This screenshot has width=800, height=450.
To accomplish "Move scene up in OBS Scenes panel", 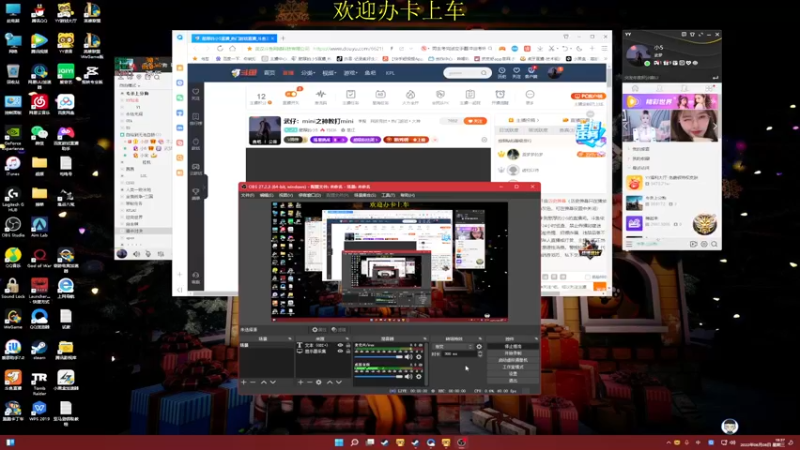I will 264,382.
